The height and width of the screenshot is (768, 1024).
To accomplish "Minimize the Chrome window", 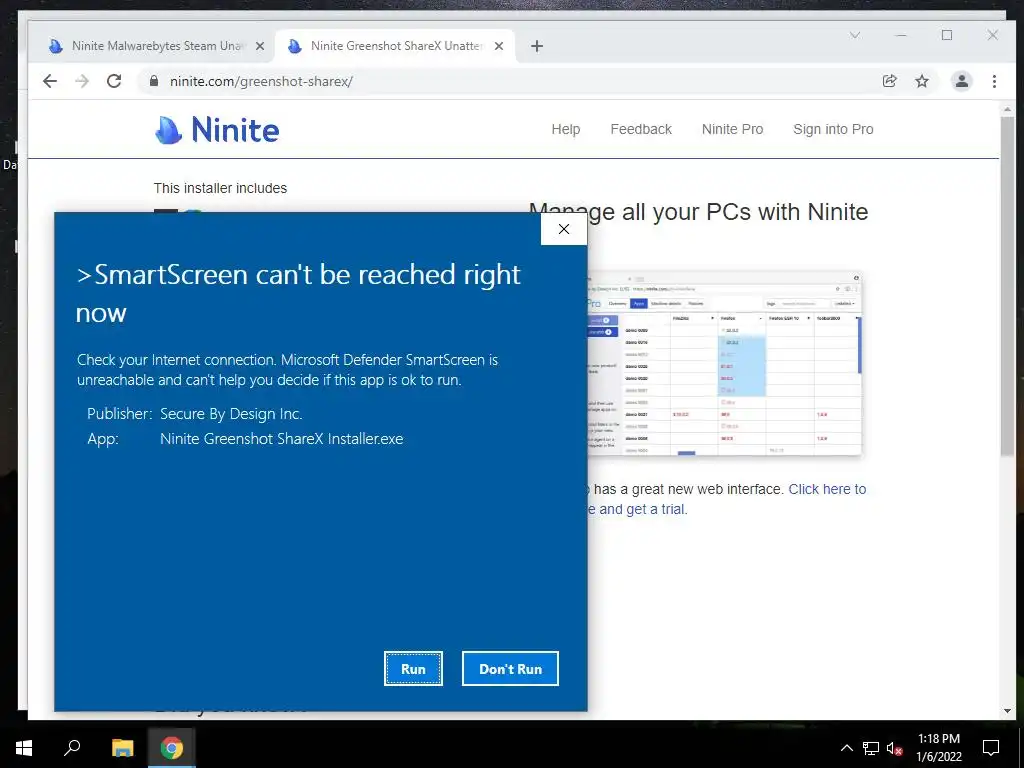I will pyautogui.click(x=901, y=35).
